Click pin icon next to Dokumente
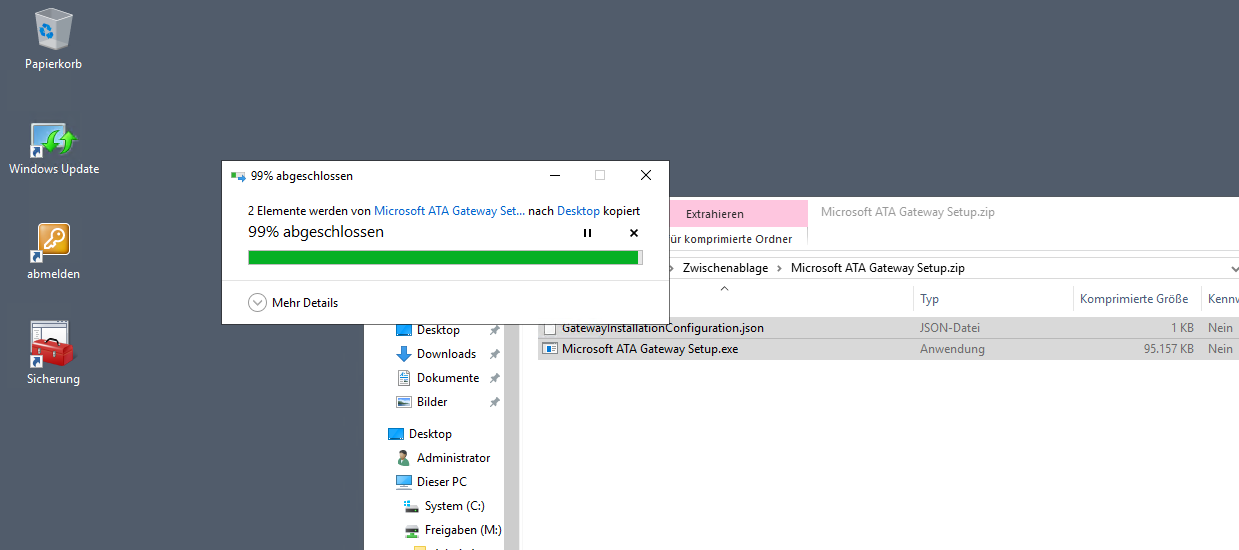The width and height of the screenshot is (1239, 550). pos(494,378)
